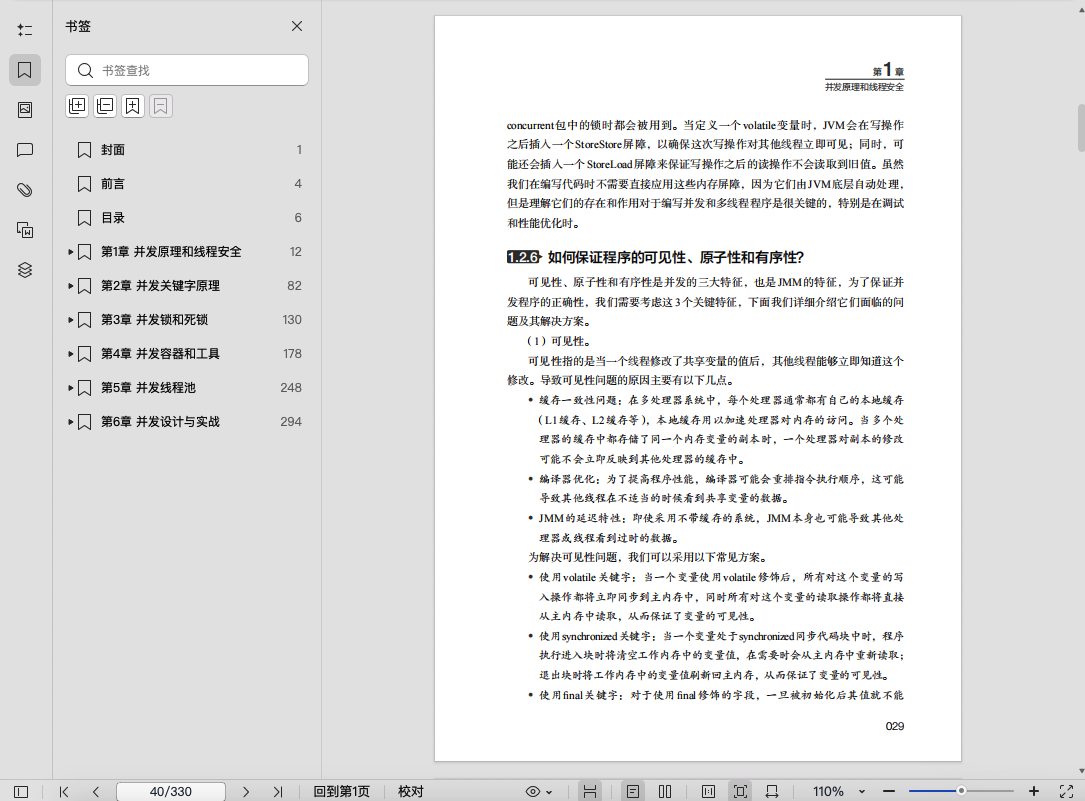The image size is (1085, 801).
Task: Open the thumbnails panel icon
Action: pyautogui.click(x=25, y=110)
